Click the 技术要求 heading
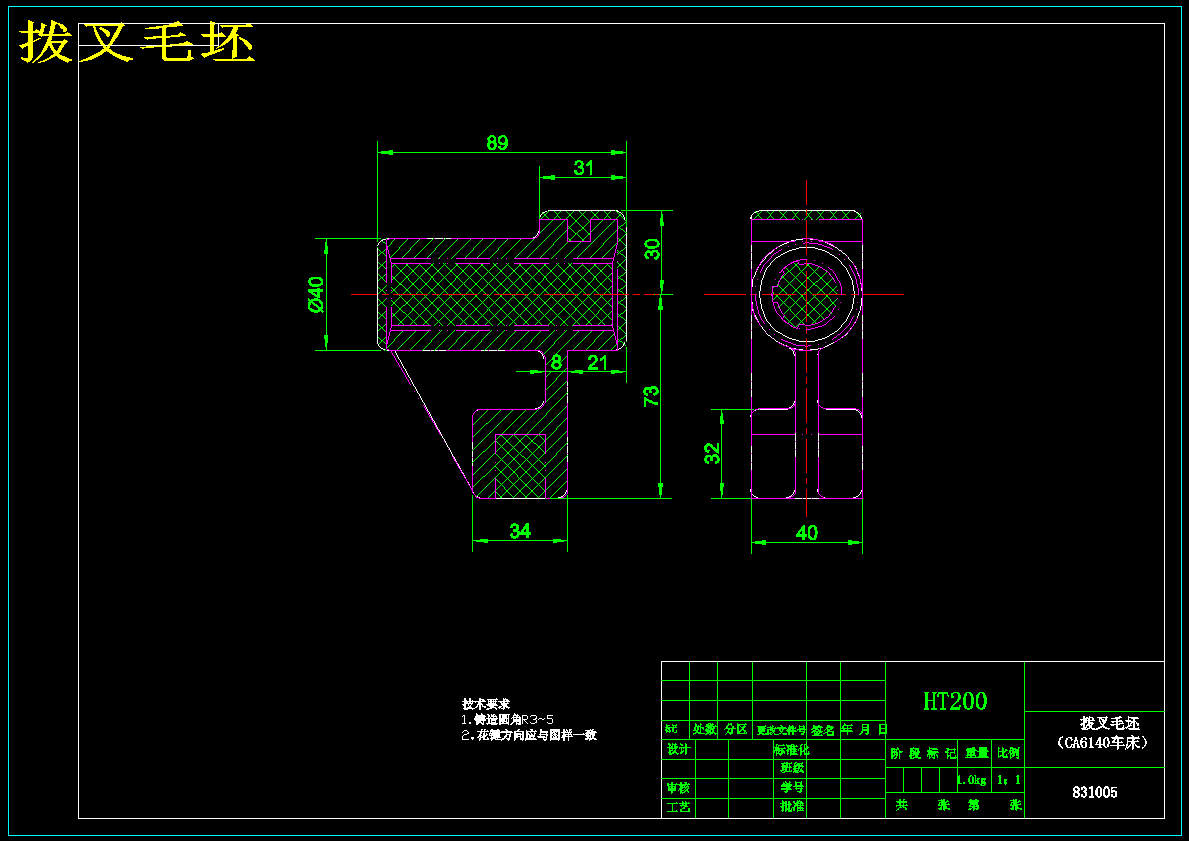This screenshot has width=1189, height=841. [x=486, y=704]
